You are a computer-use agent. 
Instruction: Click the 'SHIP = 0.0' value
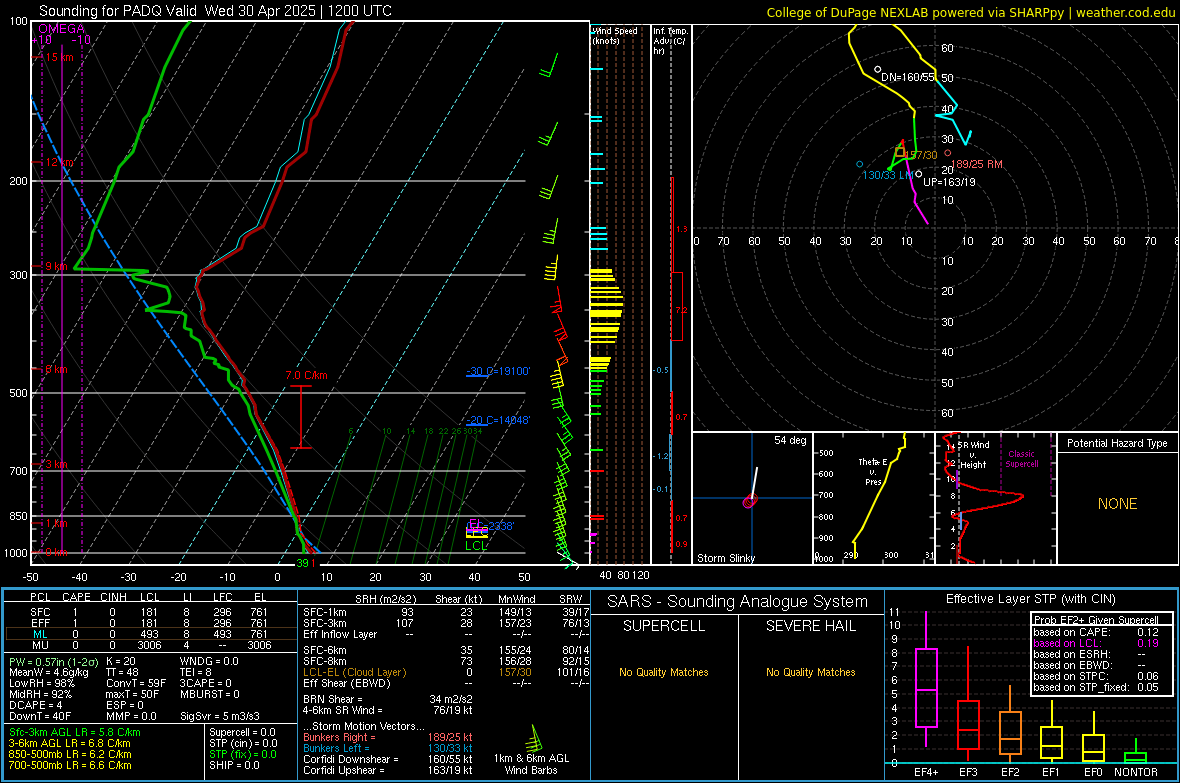tap(234, 765)
